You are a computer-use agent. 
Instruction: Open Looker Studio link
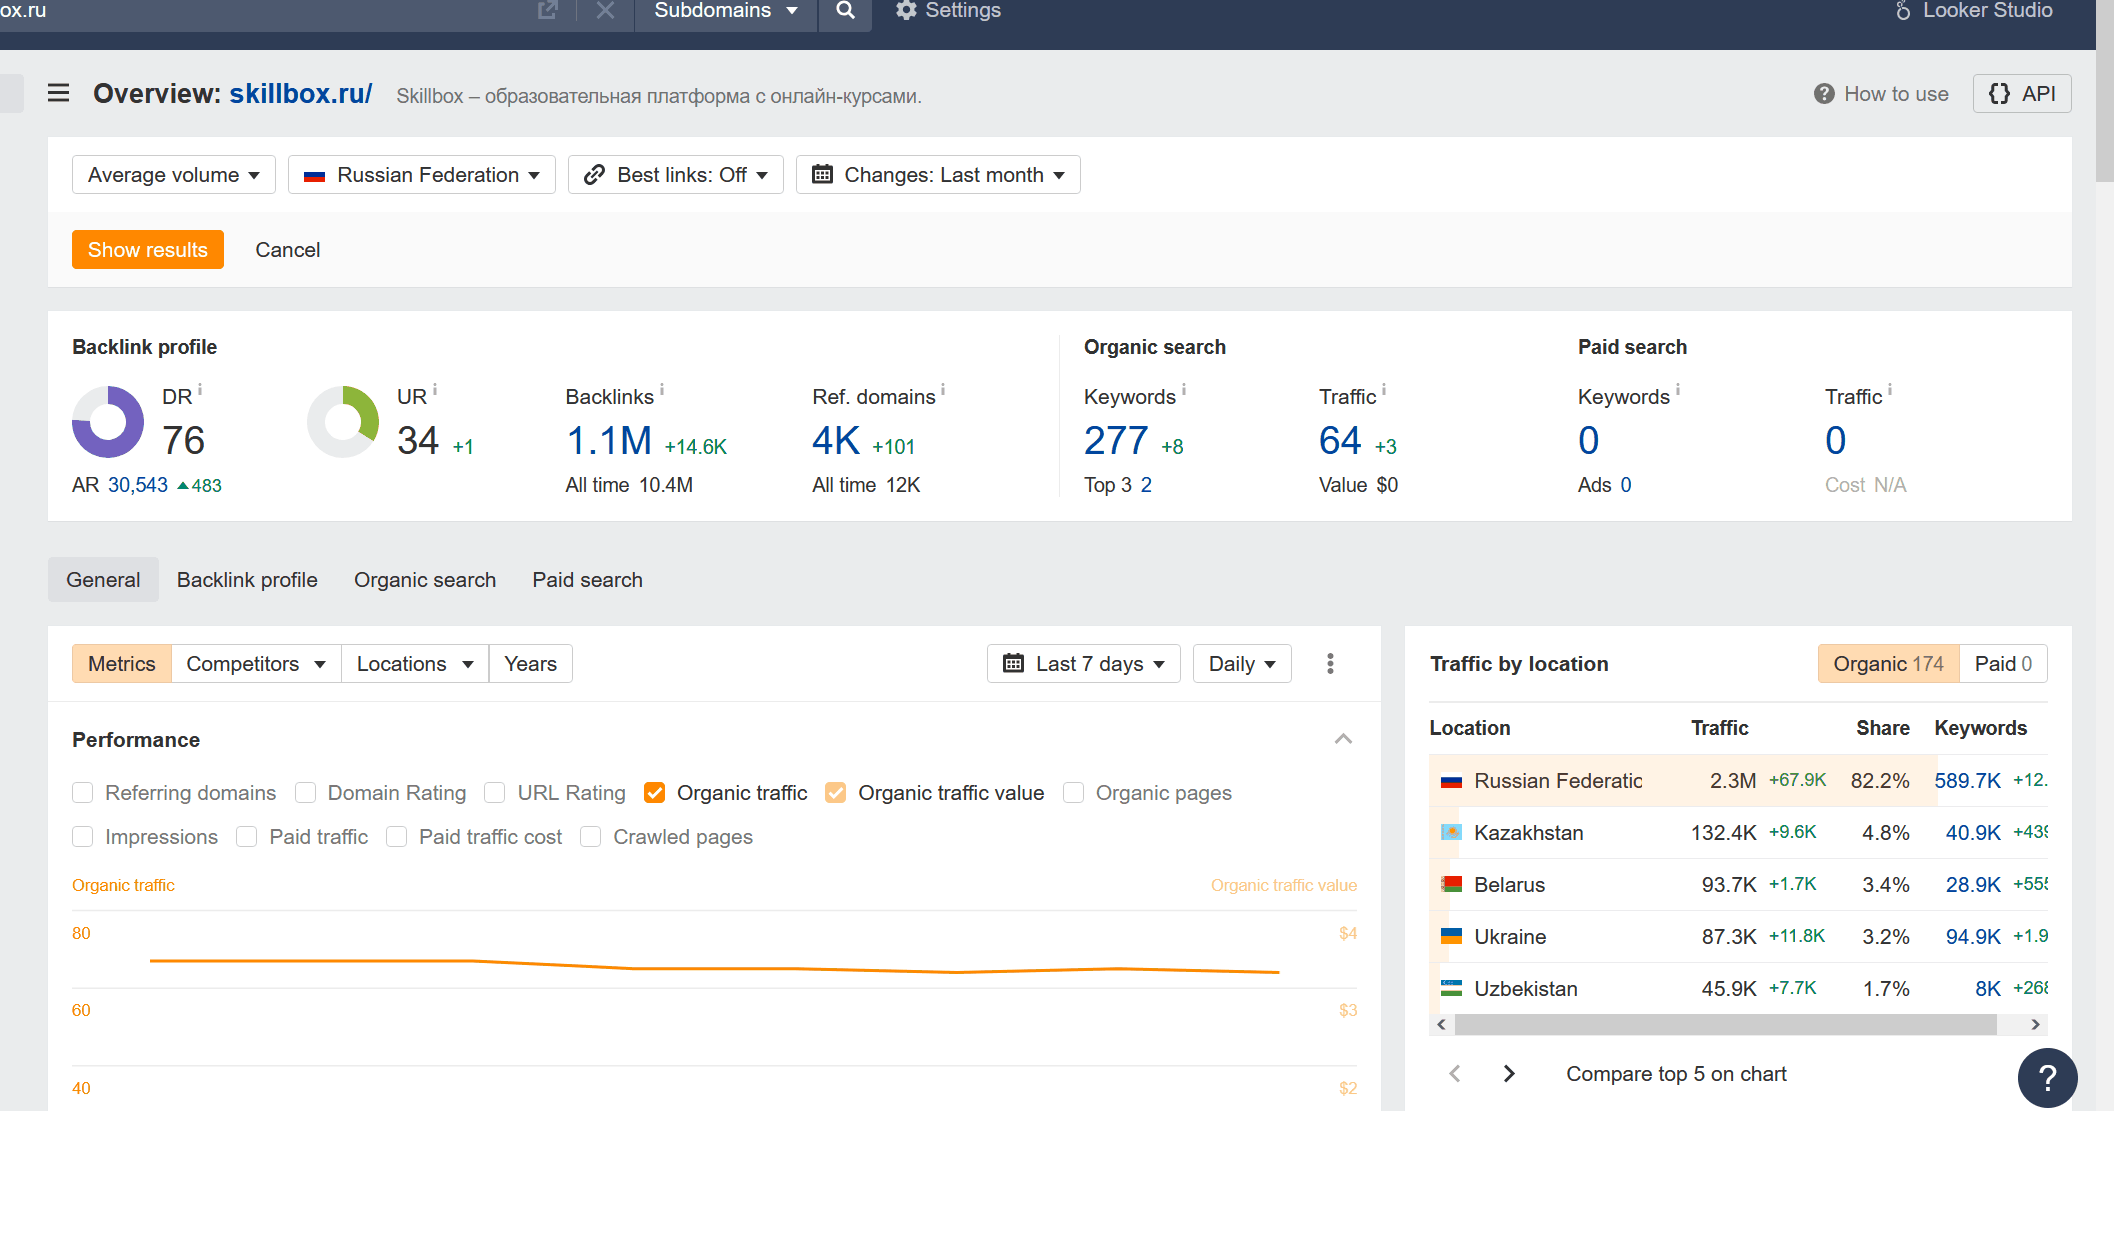1974,11
